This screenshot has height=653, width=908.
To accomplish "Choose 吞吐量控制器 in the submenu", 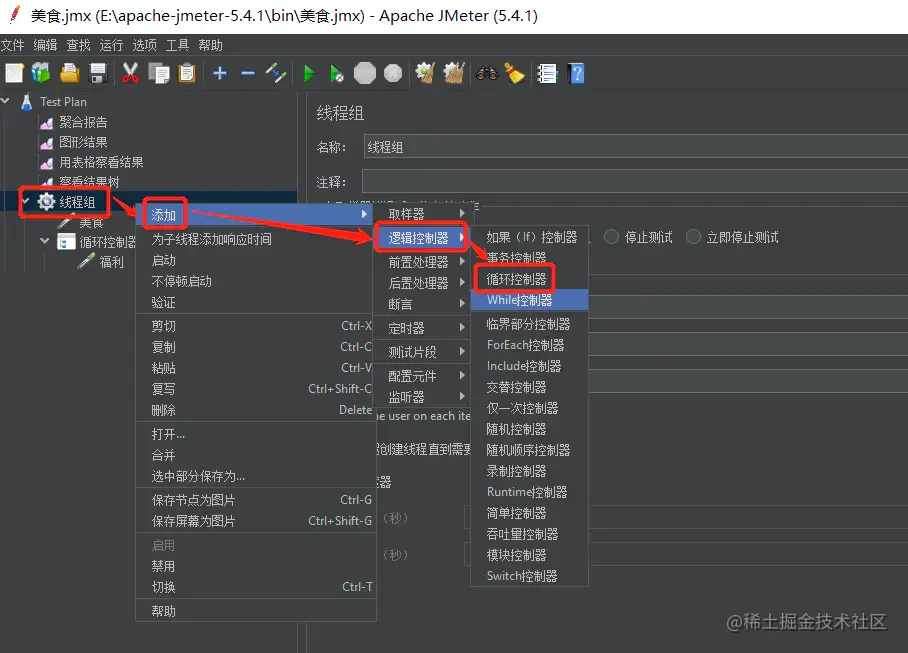I will pos(529,534).
